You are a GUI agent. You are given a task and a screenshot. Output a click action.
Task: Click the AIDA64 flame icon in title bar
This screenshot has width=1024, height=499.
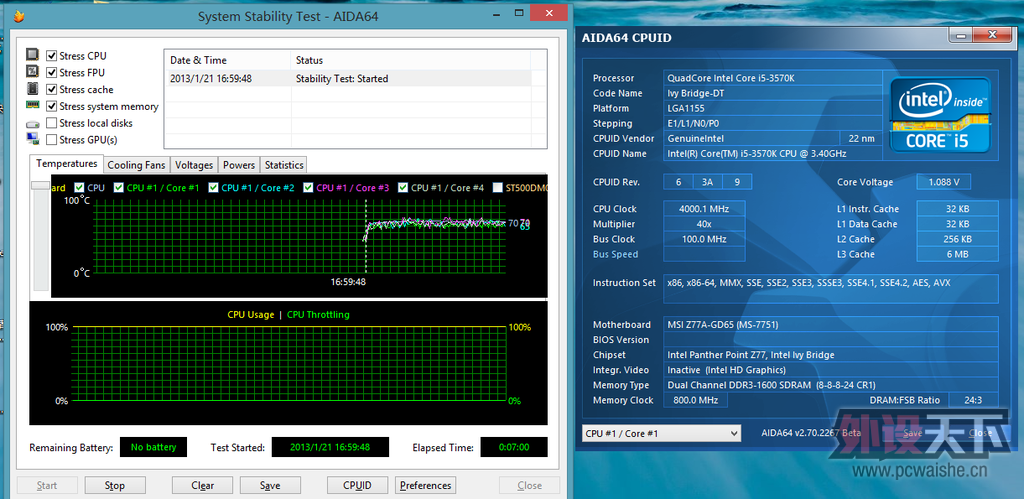(20, 17)
